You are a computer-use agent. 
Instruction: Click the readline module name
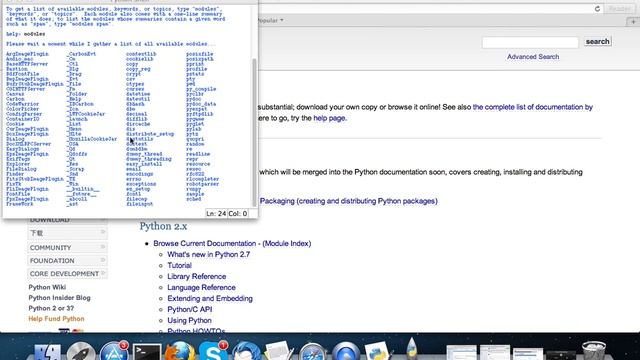(x=198, y=154)
